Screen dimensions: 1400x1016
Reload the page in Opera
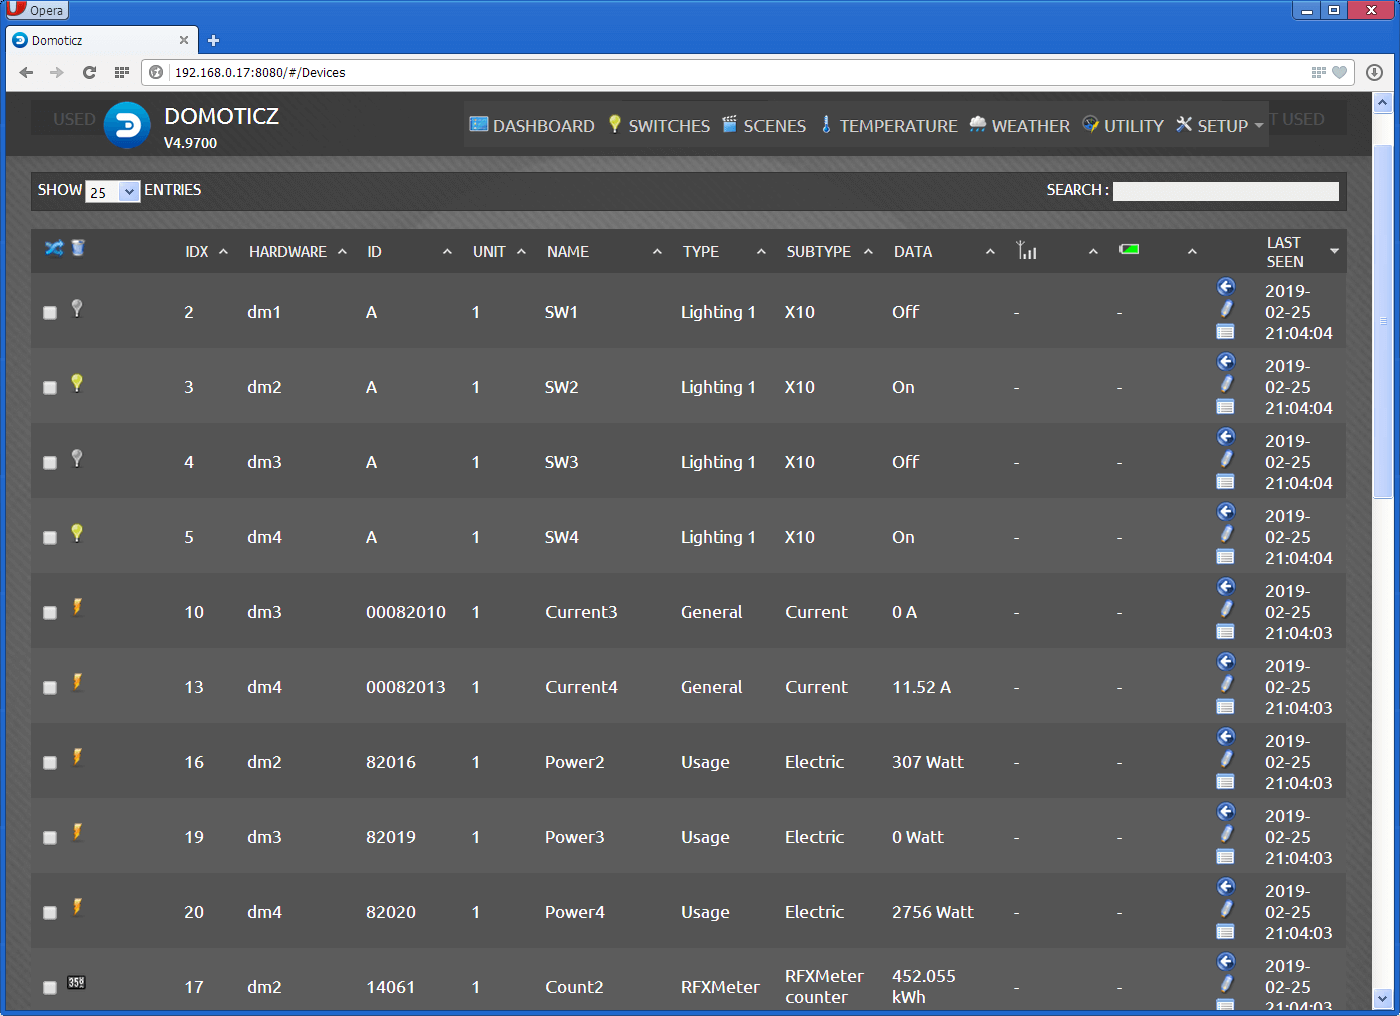[89, 72]
